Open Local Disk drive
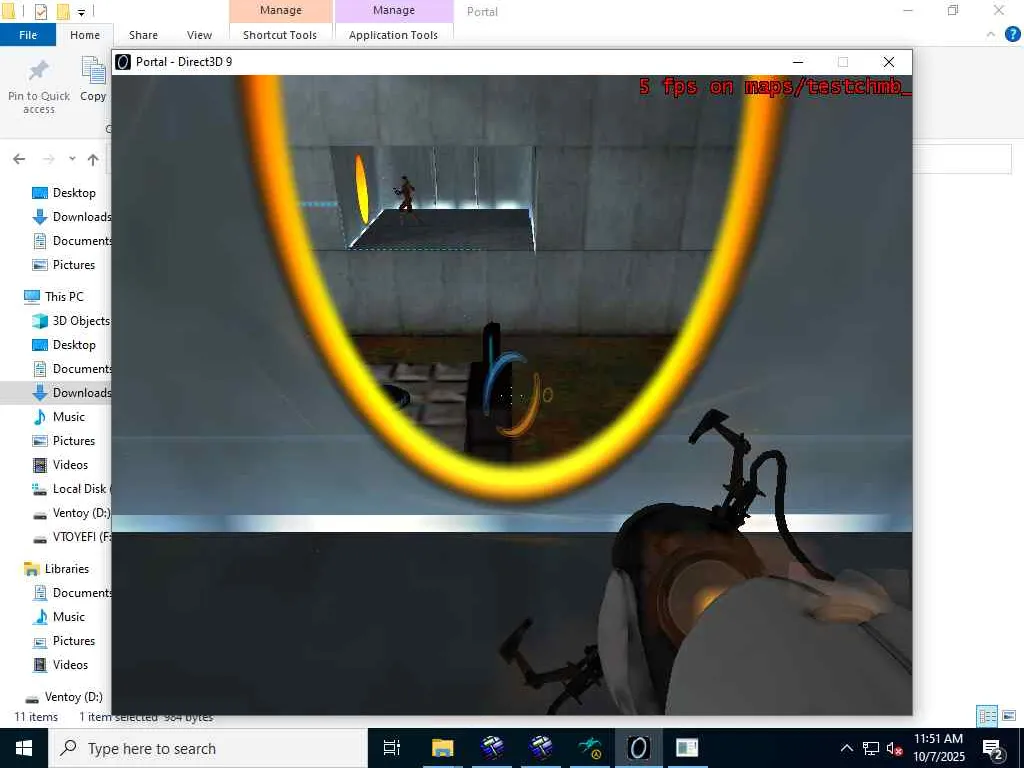Viewport: 1024px width, 768px height. [80, 488]
